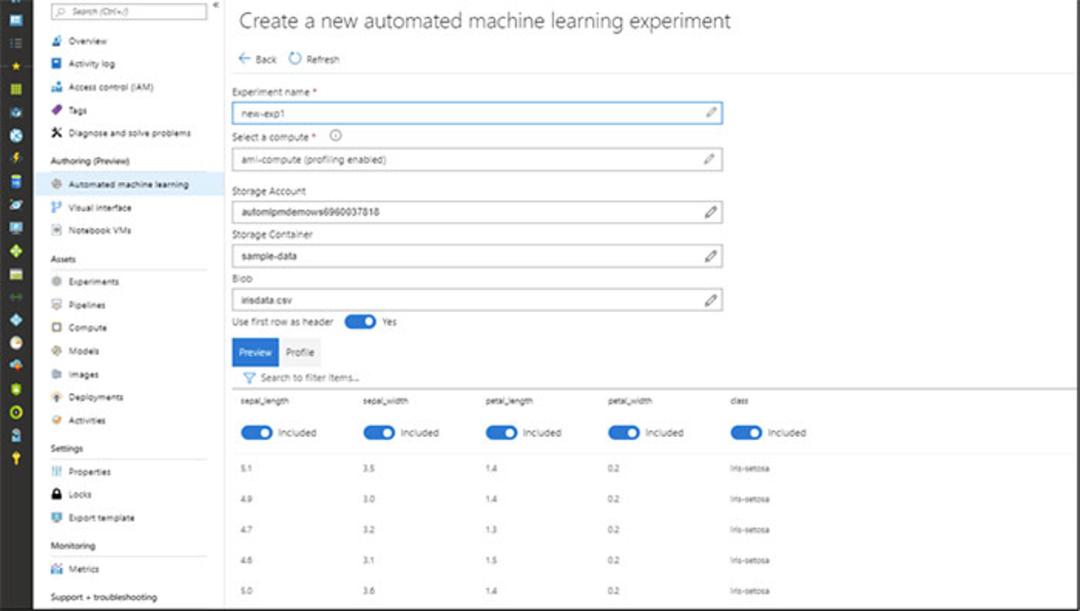The width and height of the screenshot is (1080, 611).
Task: Toggle petal_length column Included switch
Action: 501,433
